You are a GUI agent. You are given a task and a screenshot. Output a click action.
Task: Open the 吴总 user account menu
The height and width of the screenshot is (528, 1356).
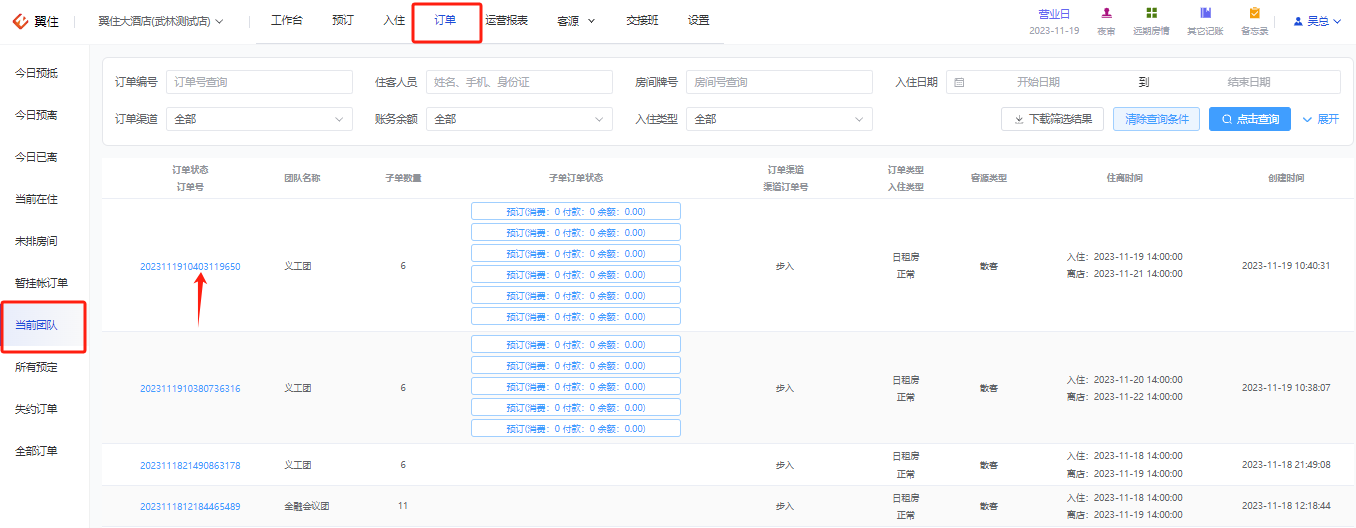(x=1318, y=21)
